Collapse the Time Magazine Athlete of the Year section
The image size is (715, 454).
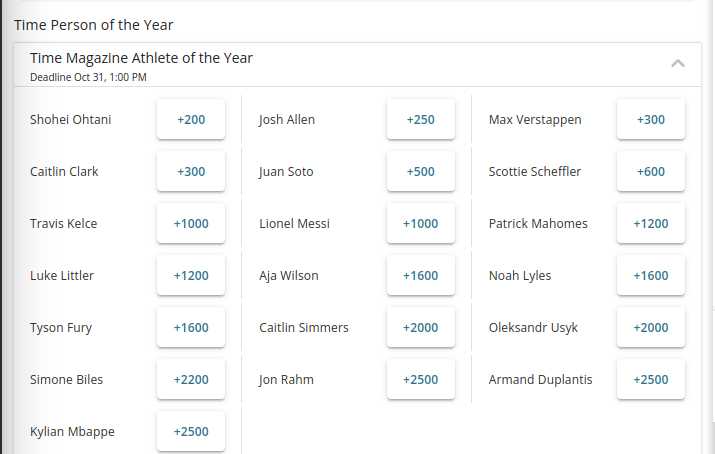678,64
